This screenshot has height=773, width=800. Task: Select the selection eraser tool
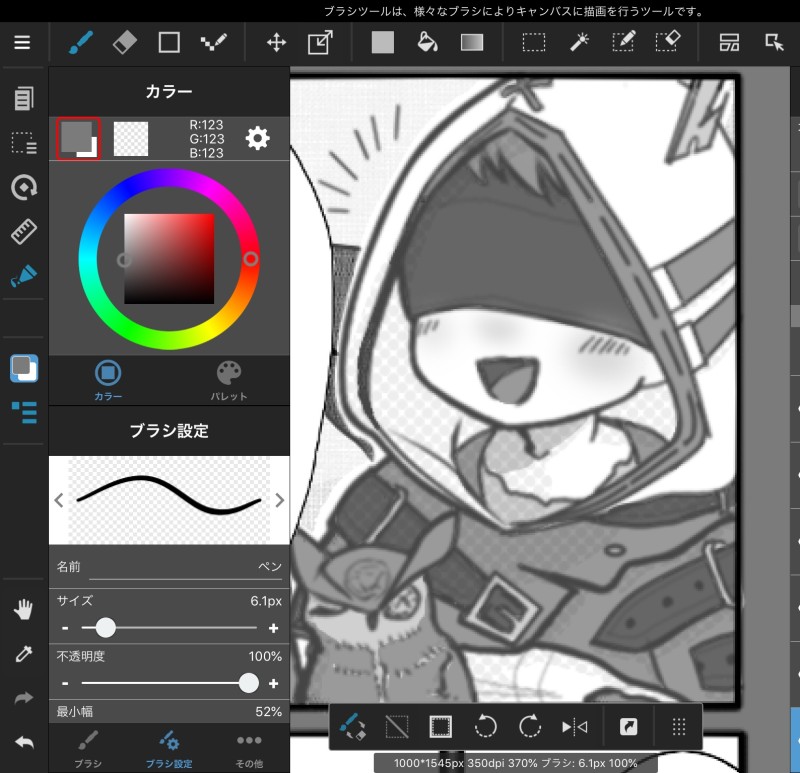[x=668, y=41]
